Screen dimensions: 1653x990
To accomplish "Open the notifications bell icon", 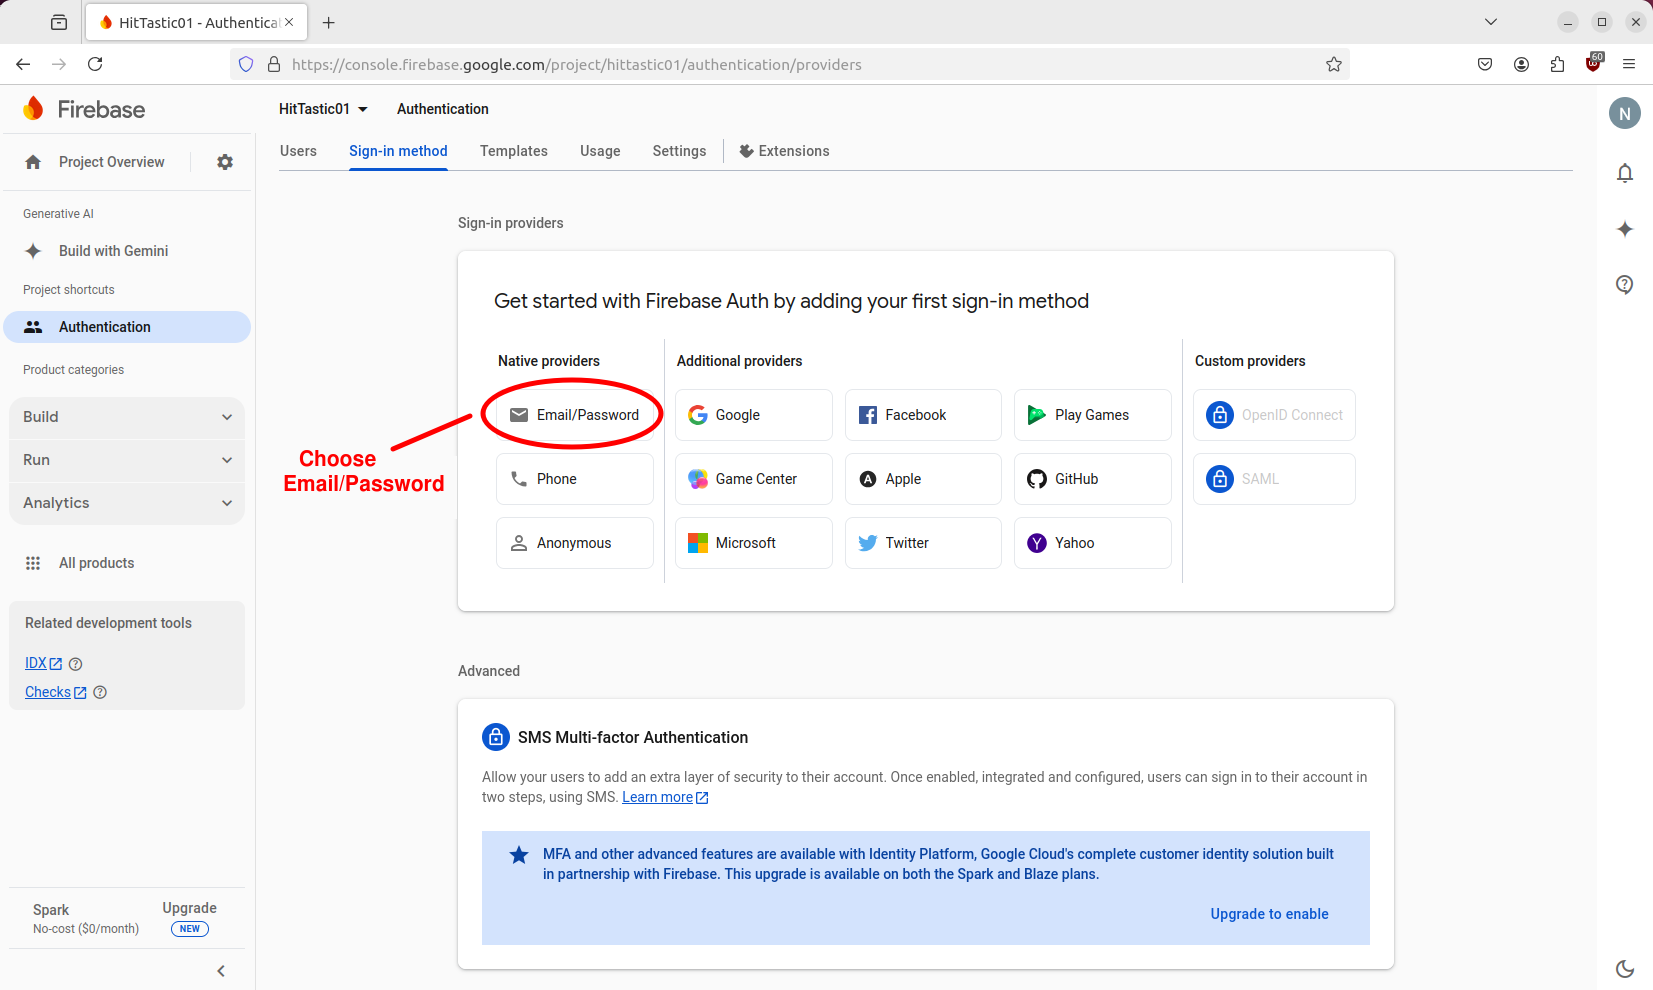I will (x=1624, y=173).
